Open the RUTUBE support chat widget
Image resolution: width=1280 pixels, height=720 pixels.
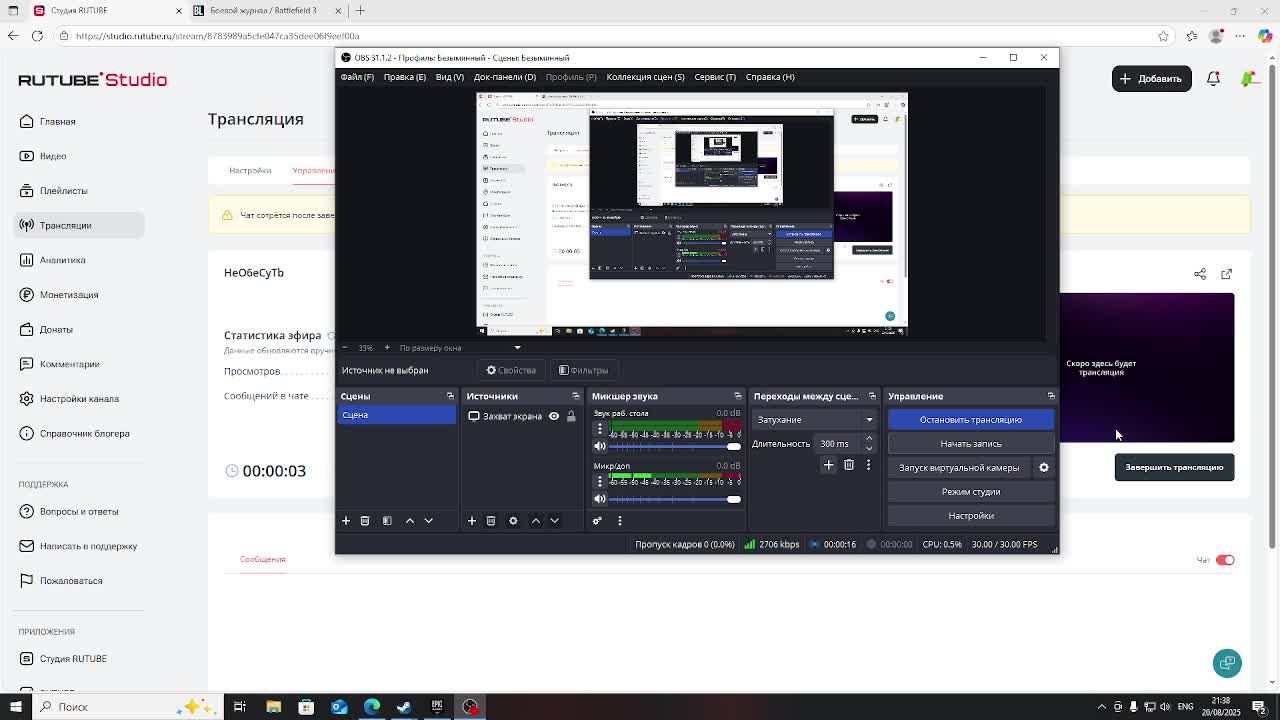1227,663
